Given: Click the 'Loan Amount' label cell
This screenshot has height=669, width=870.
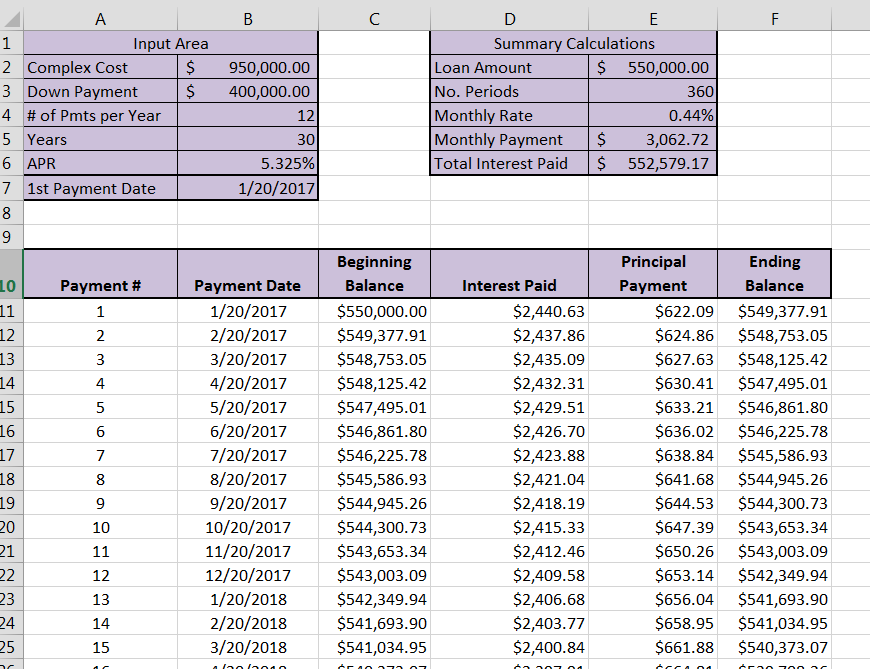Looking at the screenshot, I should click(x=509, y=67).
